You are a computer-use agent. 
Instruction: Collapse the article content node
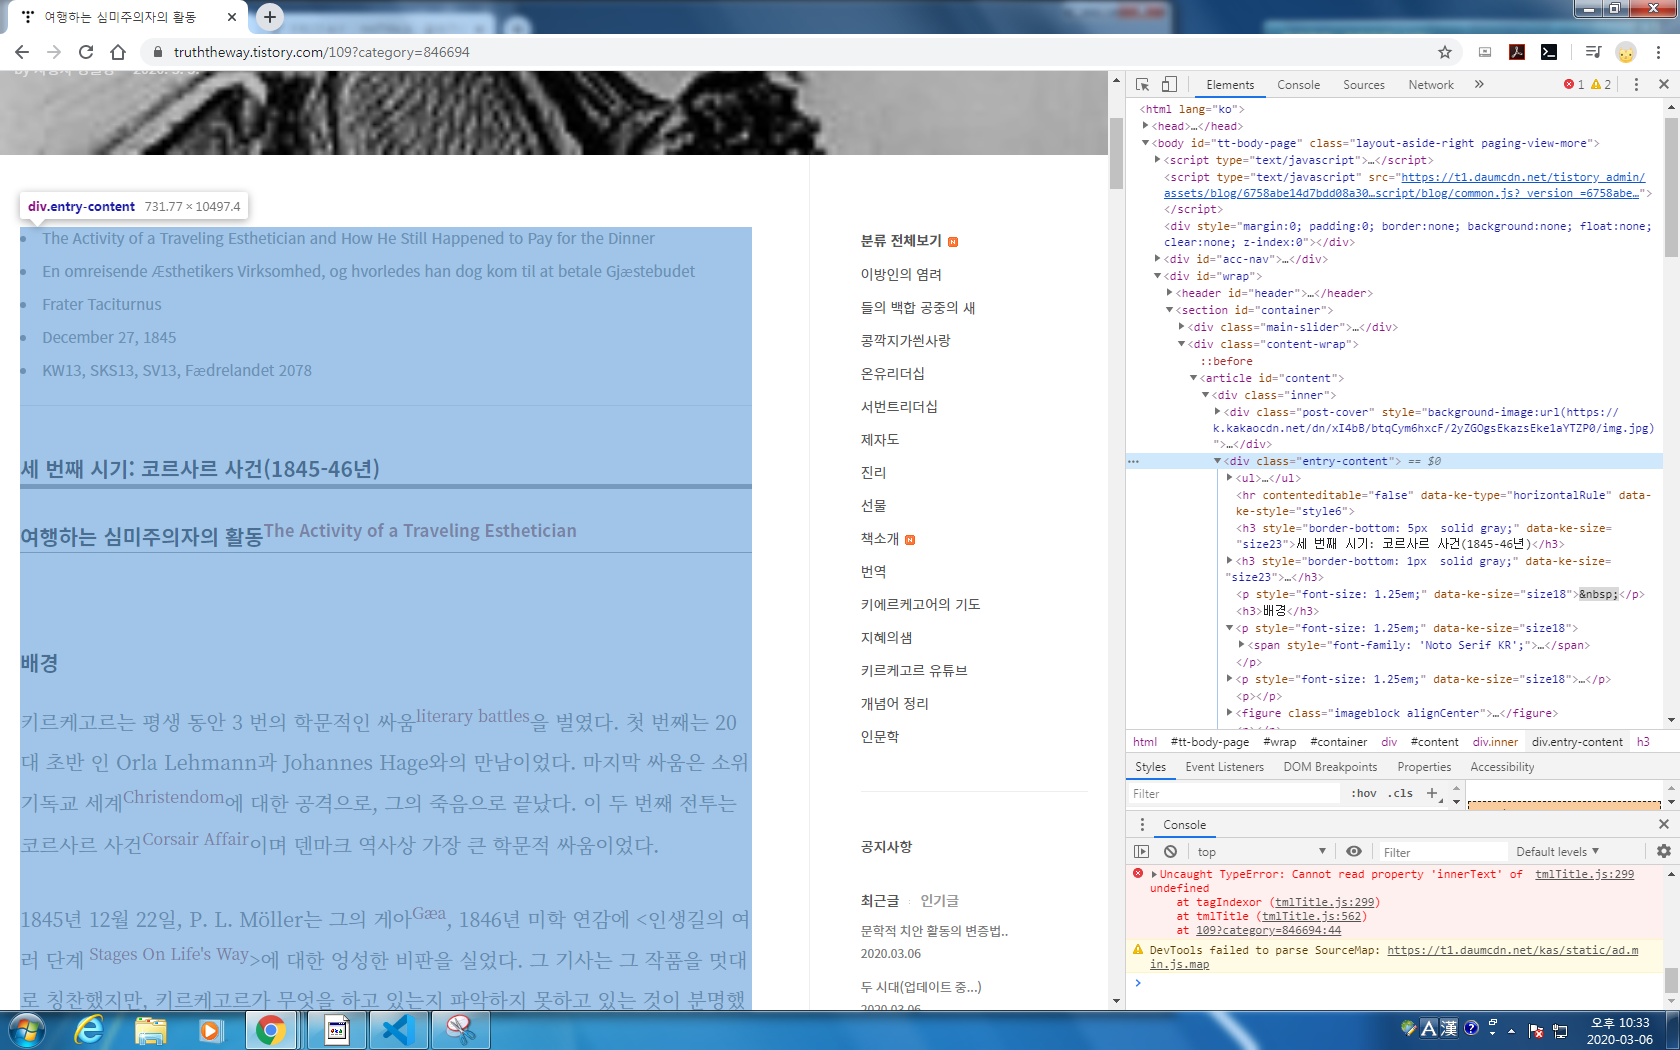[x=1194, y=378]
